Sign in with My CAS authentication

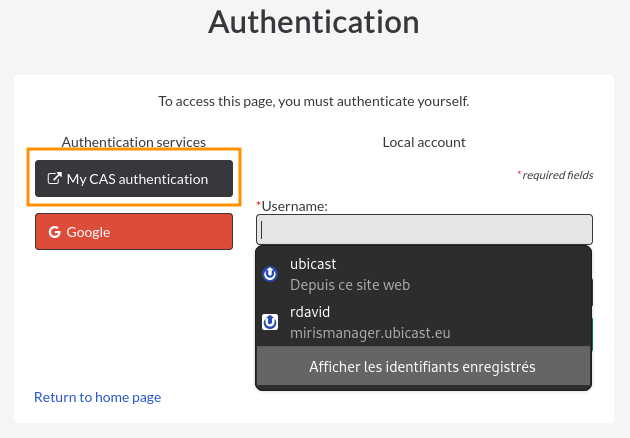pos(134,178)
